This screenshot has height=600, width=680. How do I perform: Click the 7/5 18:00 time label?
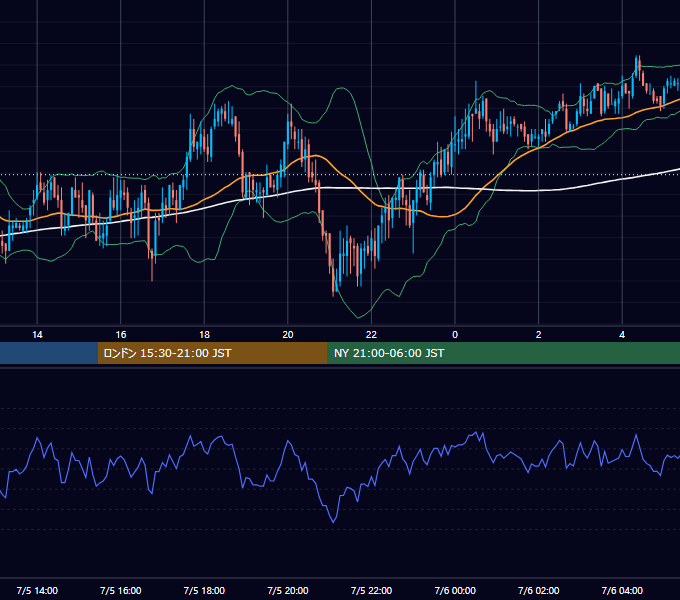[204, 590]
